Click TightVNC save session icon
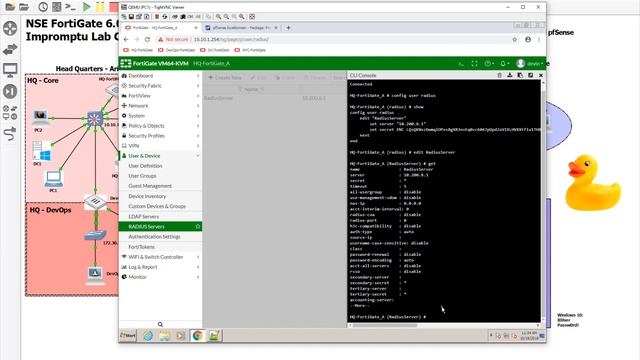Image resolution: width=640 pixels, height=360 pixels. point(131,17)
